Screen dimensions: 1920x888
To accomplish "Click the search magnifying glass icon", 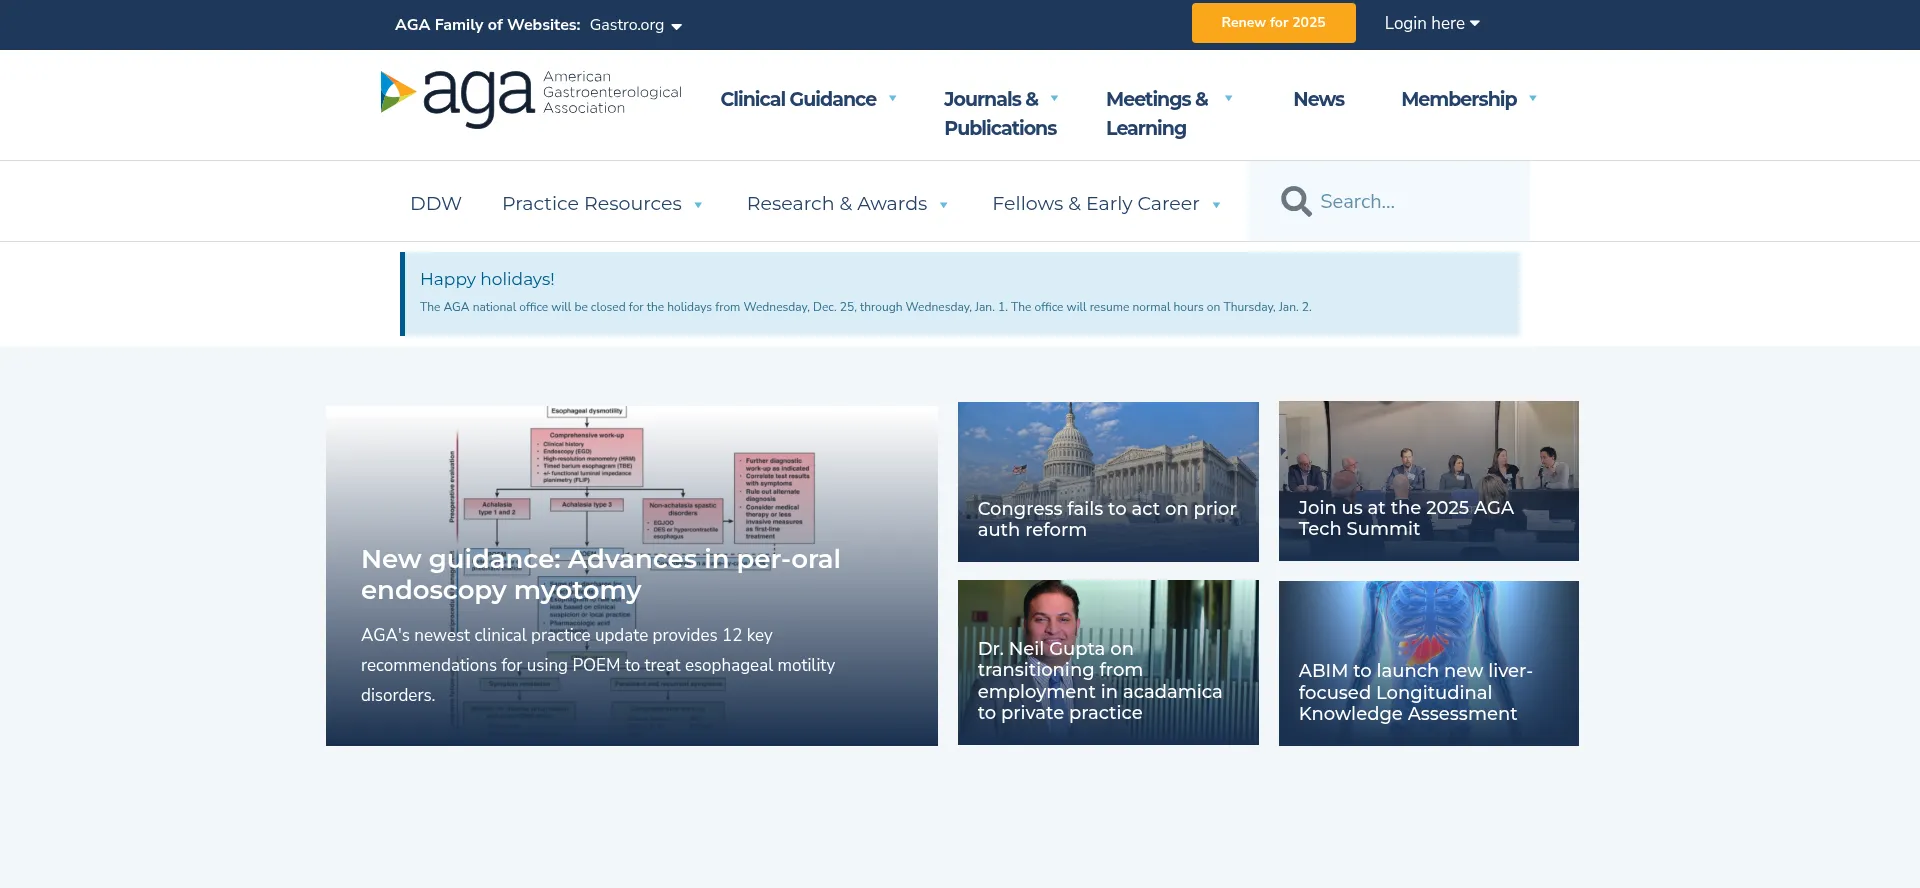I will pos(1296,202).
